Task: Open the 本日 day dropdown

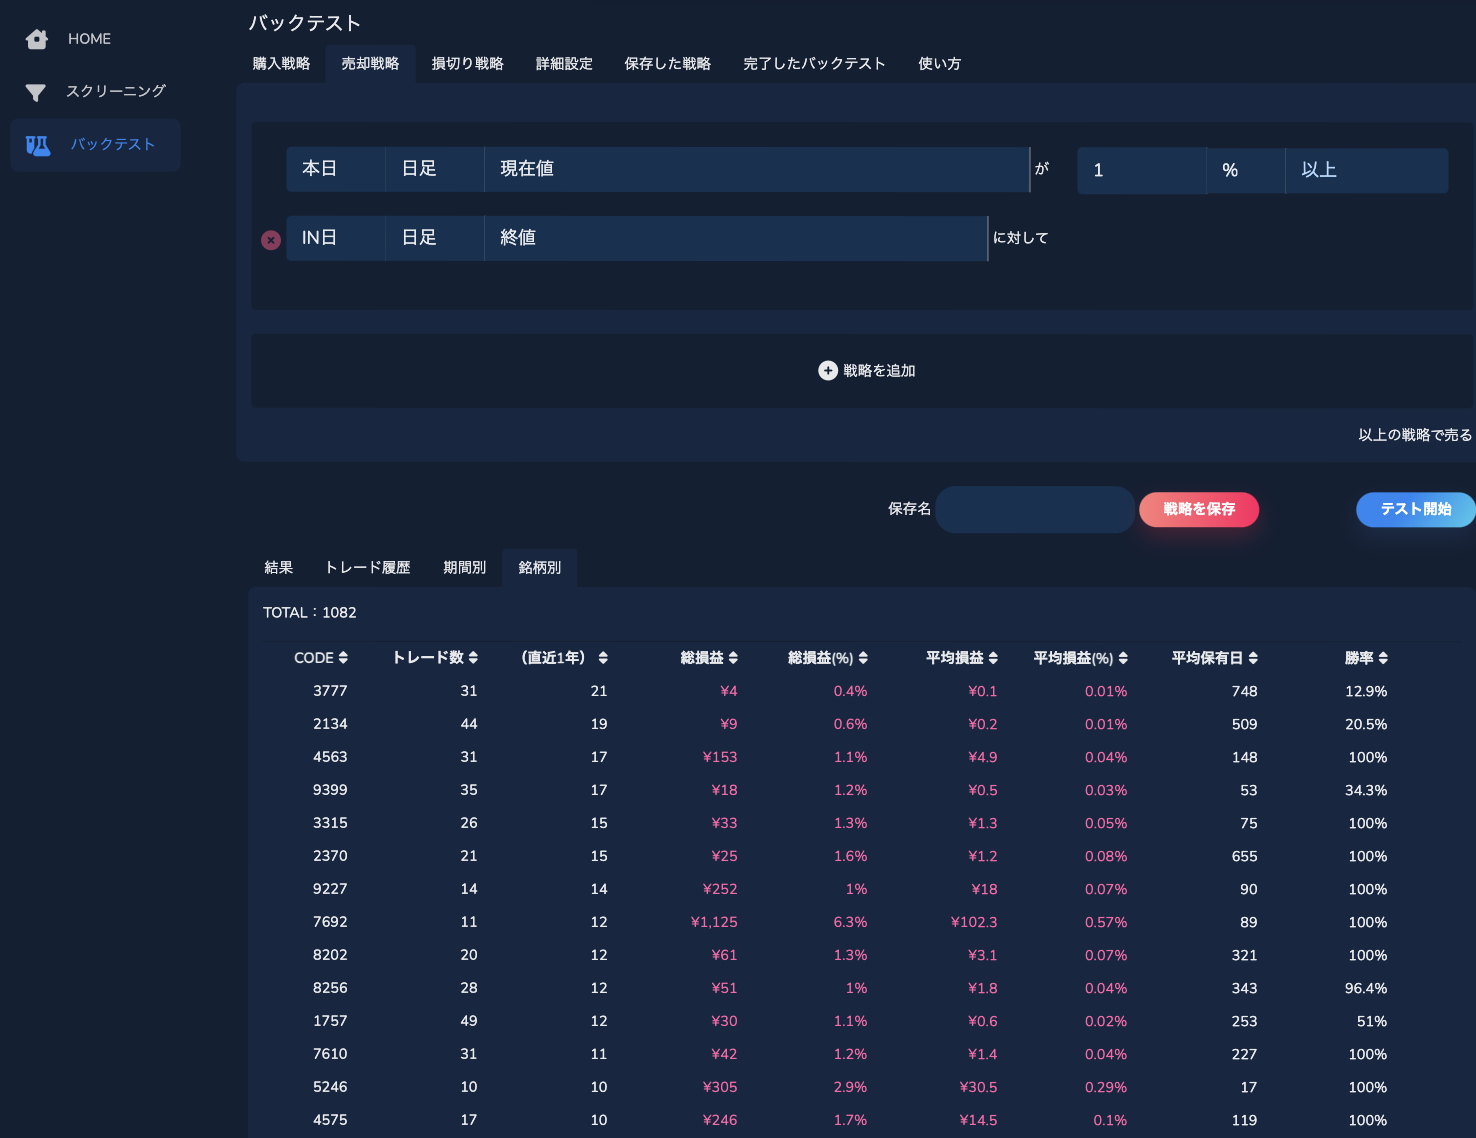Action: pyautogui.click(x=336, y=169)
